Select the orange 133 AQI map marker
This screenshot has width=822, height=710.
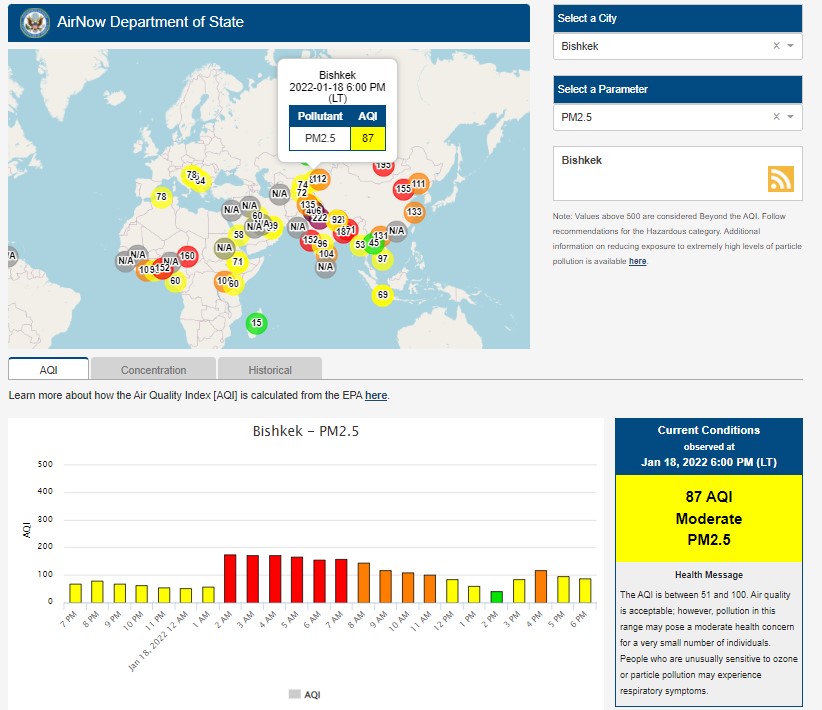click(x=414, y=212)
